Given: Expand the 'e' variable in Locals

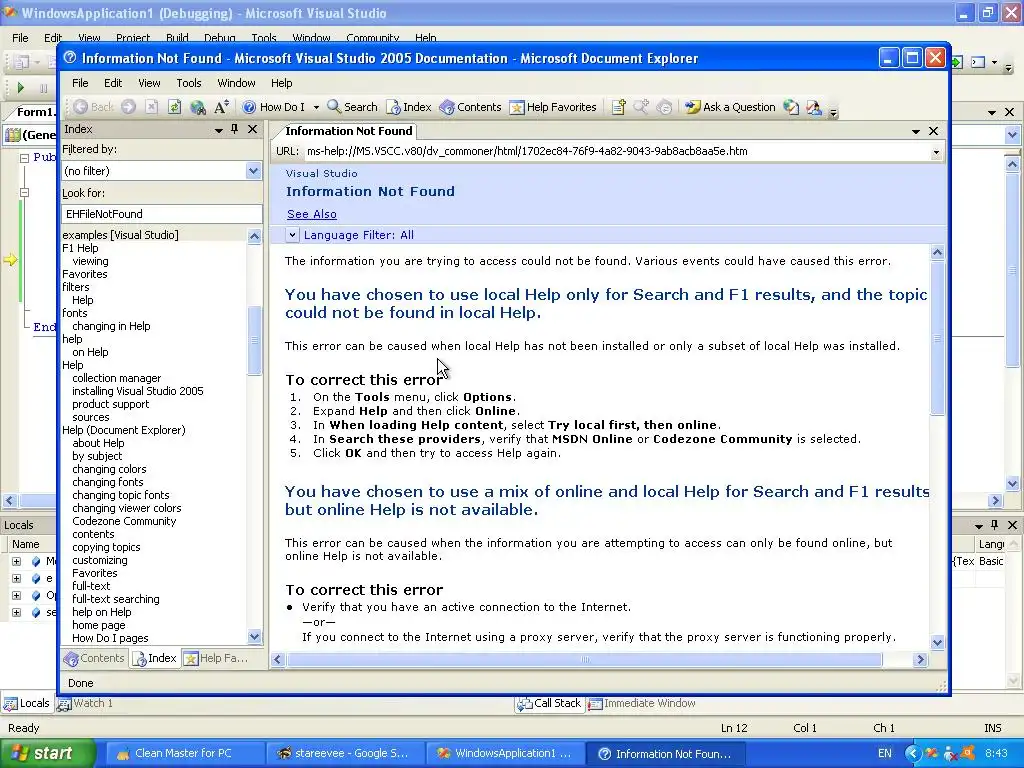Looking at the screenshot, I should [x=16, y=579].
